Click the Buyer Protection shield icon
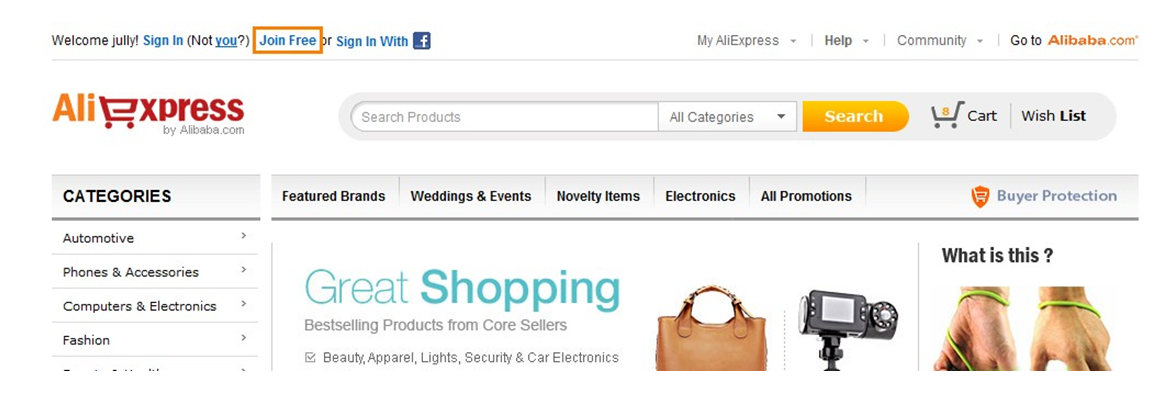This screenshot has width=1176, height=399. click(x=980, y=196)
